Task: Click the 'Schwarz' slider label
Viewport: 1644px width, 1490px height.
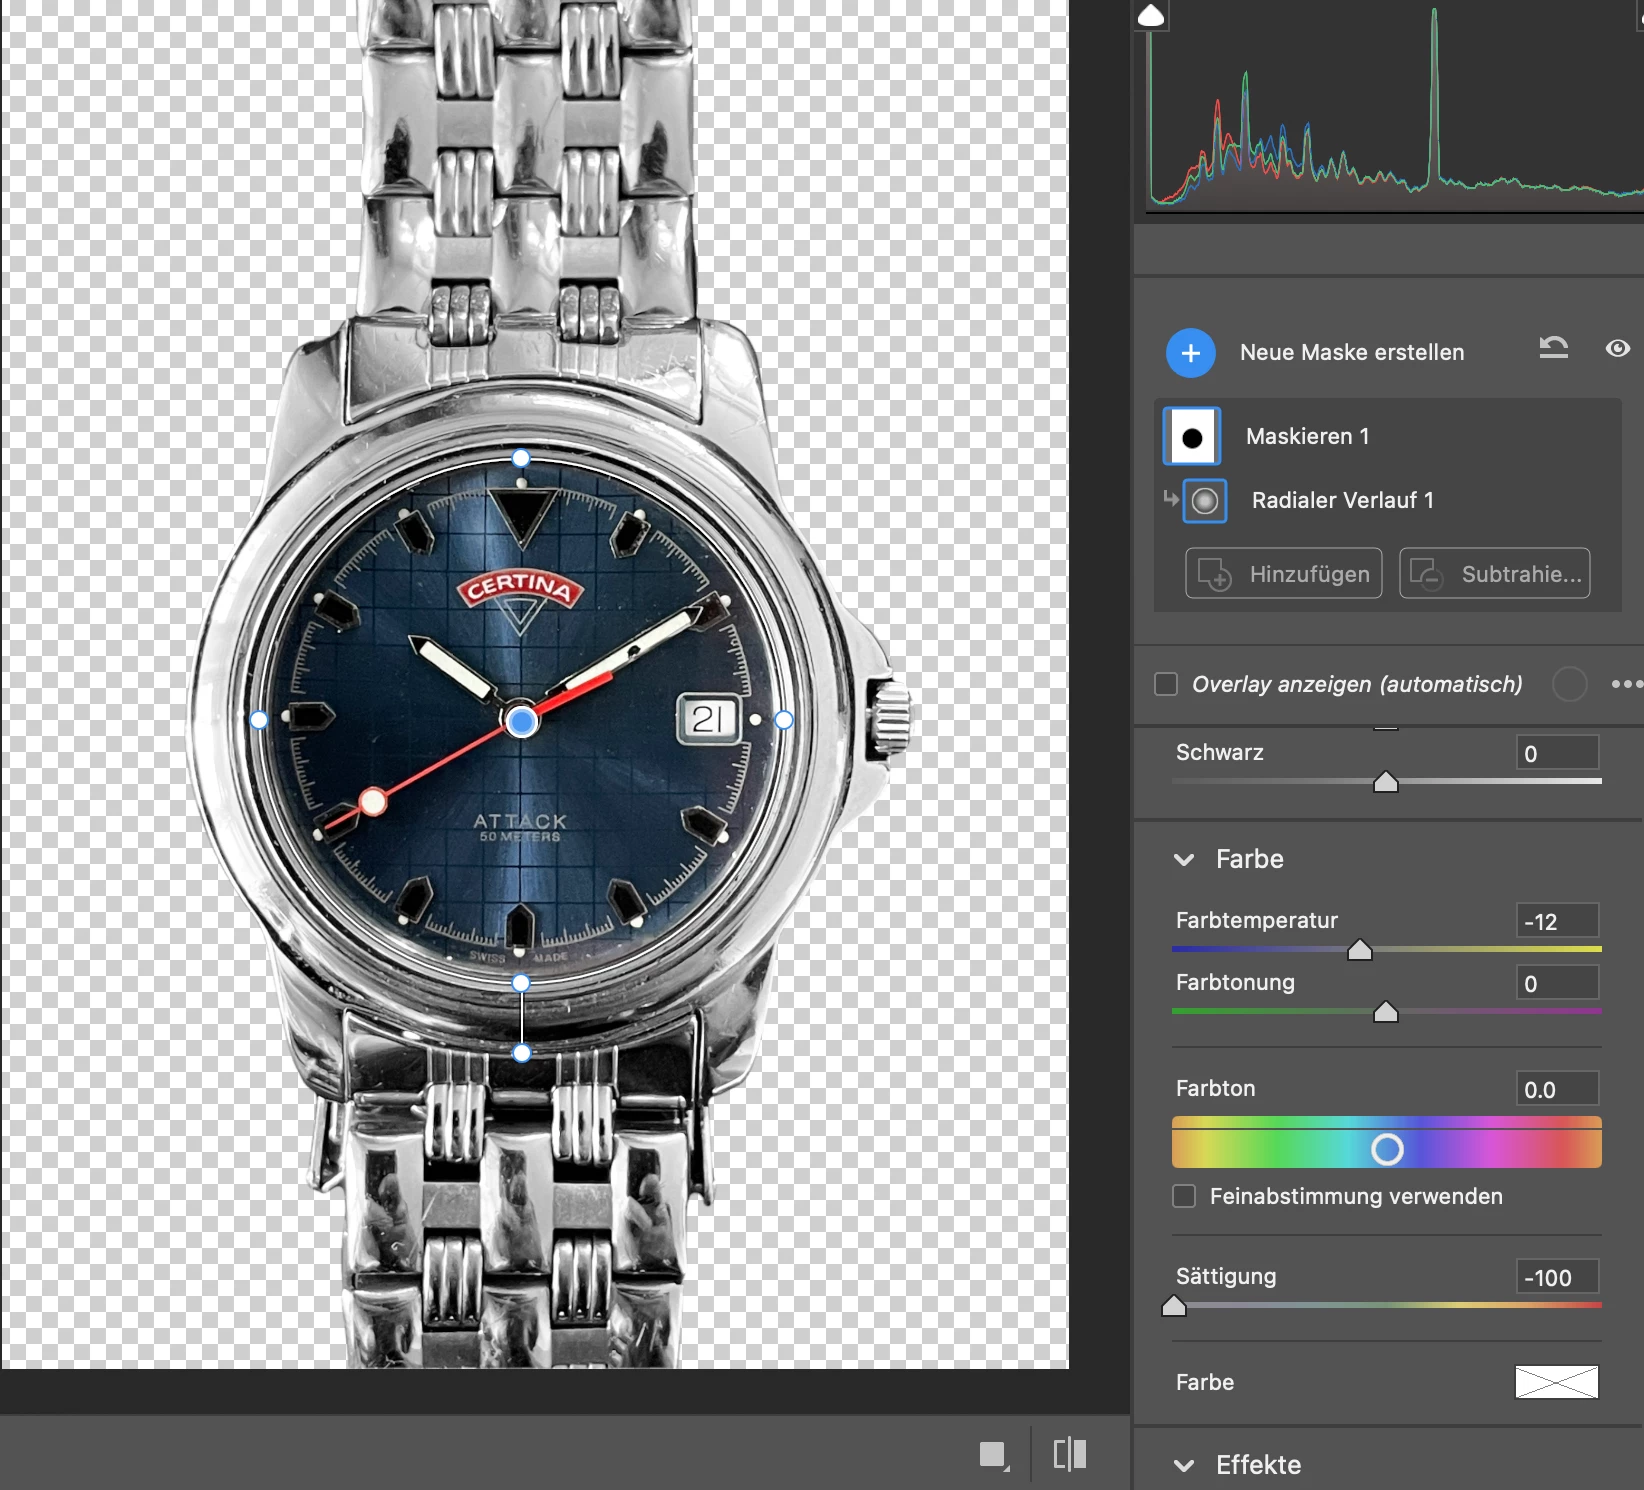Action: 1220,752
